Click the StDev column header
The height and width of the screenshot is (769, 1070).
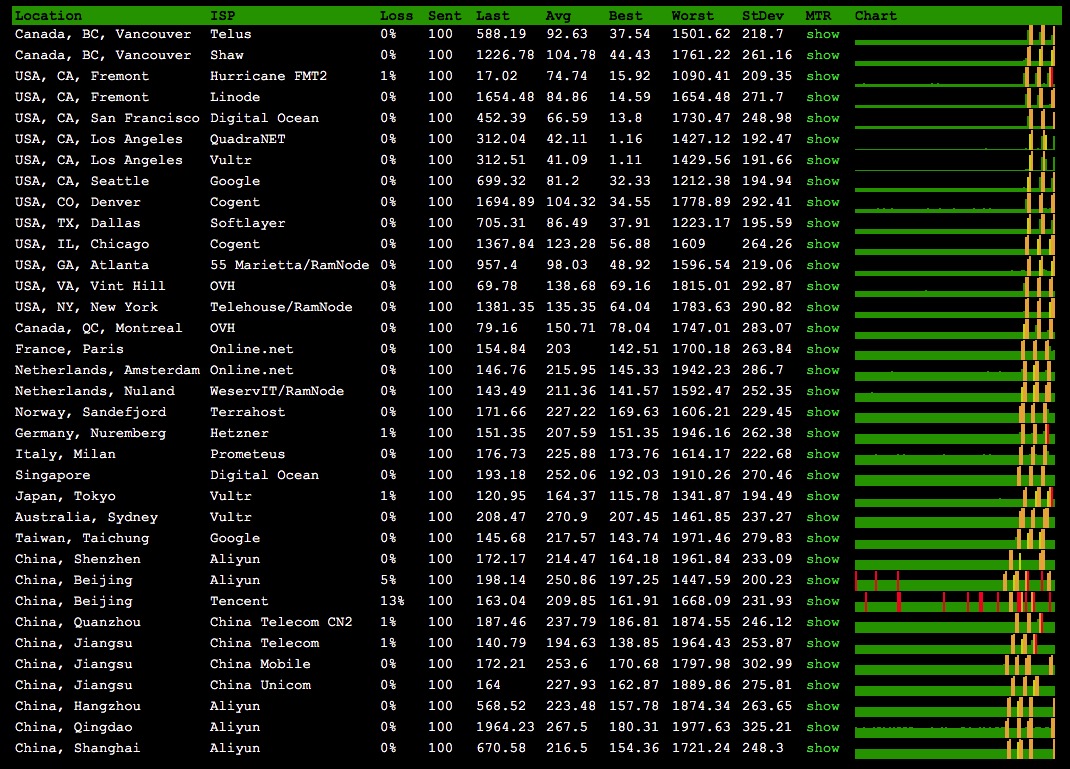(763, 15)
